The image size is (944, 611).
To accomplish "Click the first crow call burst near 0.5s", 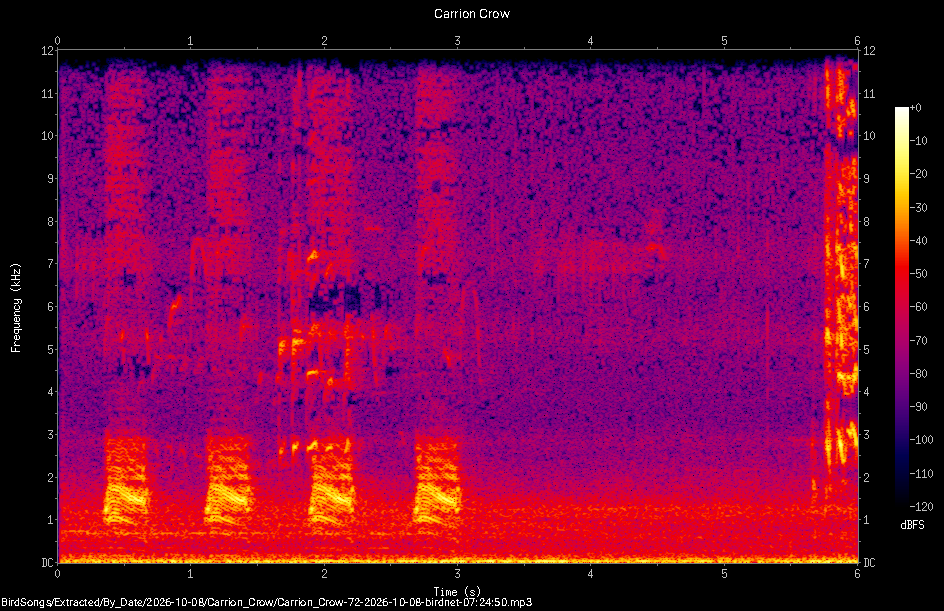I will coord(125,482).
